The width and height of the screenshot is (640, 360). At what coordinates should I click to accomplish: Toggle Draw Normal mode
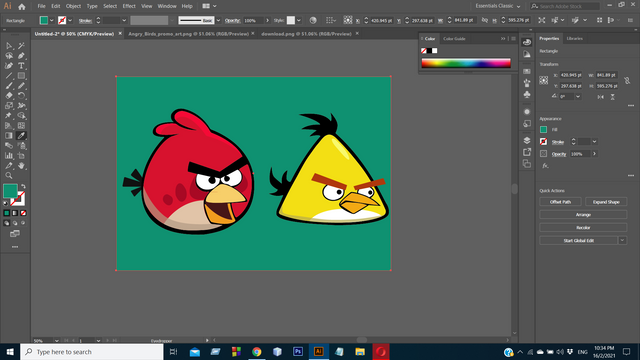pyautogui.click(x=7, y=223)
